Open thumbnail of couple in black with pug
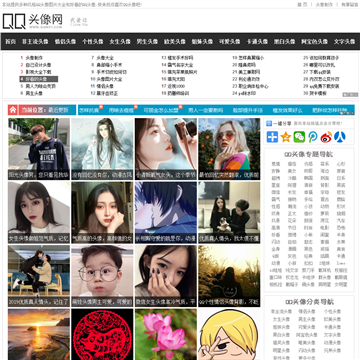 (229, 212)
